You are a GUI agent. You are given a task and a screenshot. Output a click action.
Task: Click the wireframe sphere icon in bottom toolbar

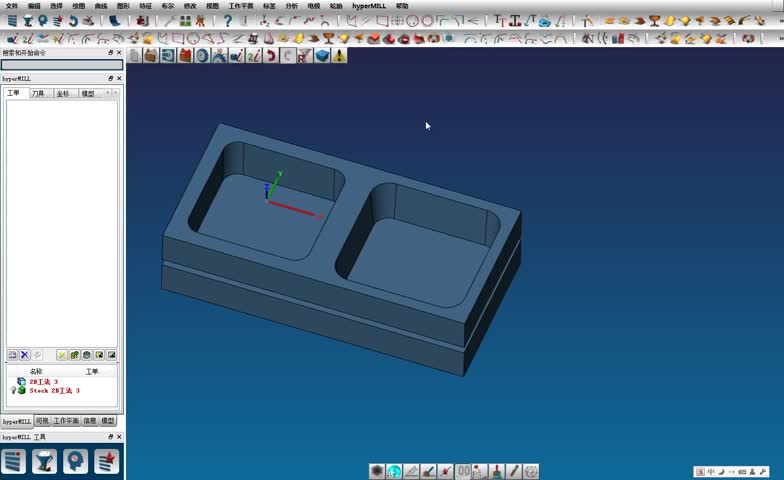pos(531,471)
